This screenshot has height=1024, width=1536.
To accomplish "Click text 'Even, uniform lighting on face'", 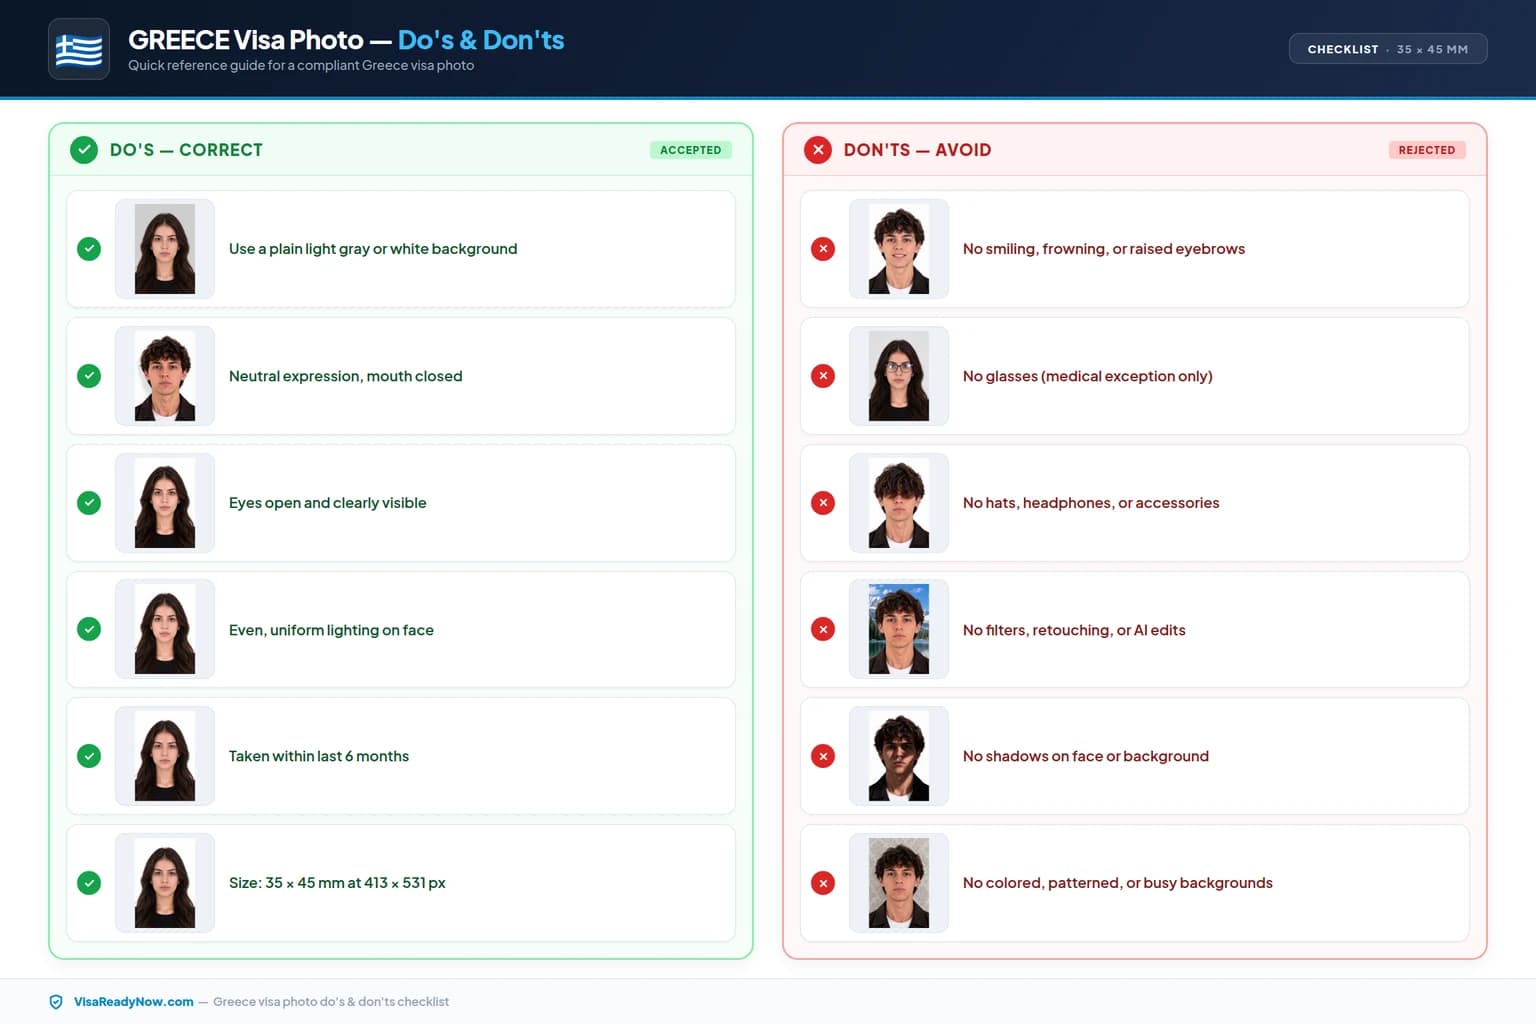I will pyautogui.click(x=331, y=630).
